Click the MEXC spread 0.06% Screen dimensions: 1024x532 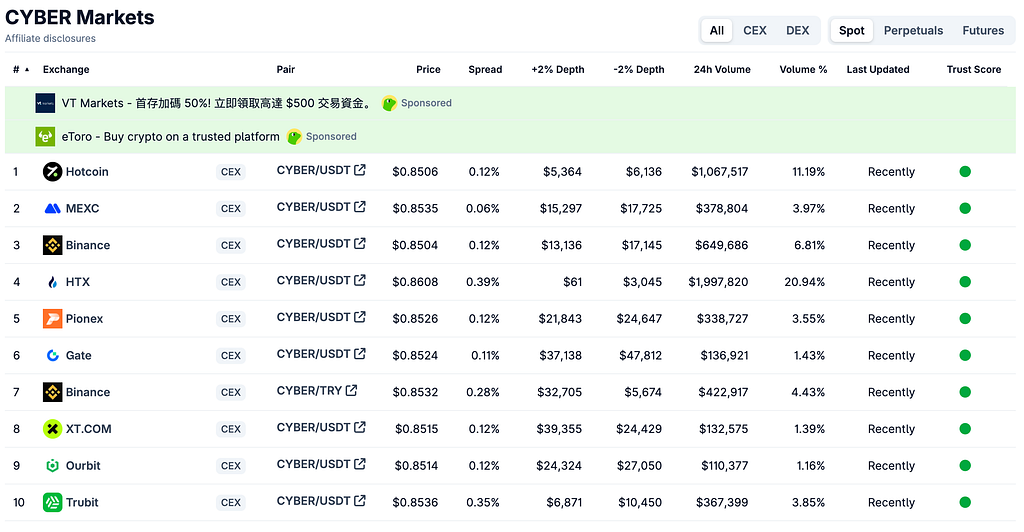click(x=483, y=209)
